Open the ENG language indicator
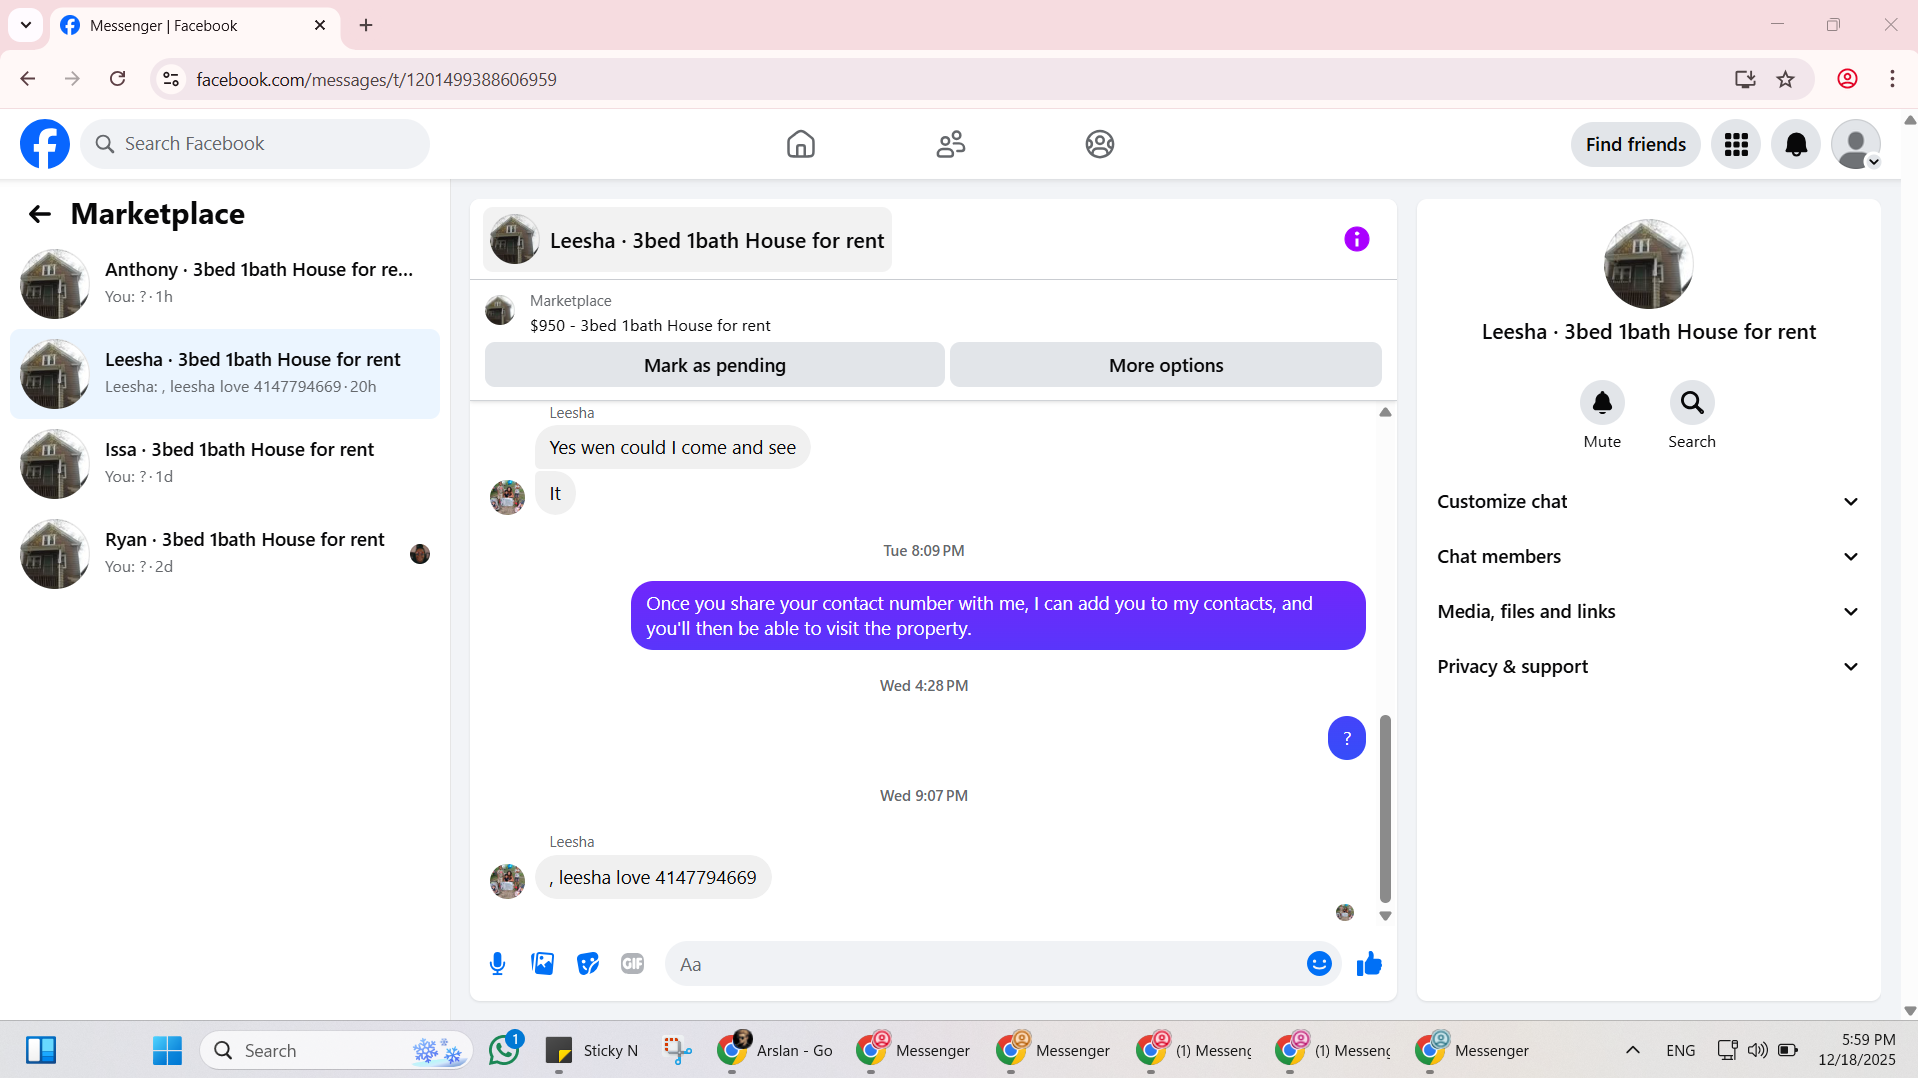The width and height of the screenshot is (1918, 1078). click(x=1681, y=1050)
